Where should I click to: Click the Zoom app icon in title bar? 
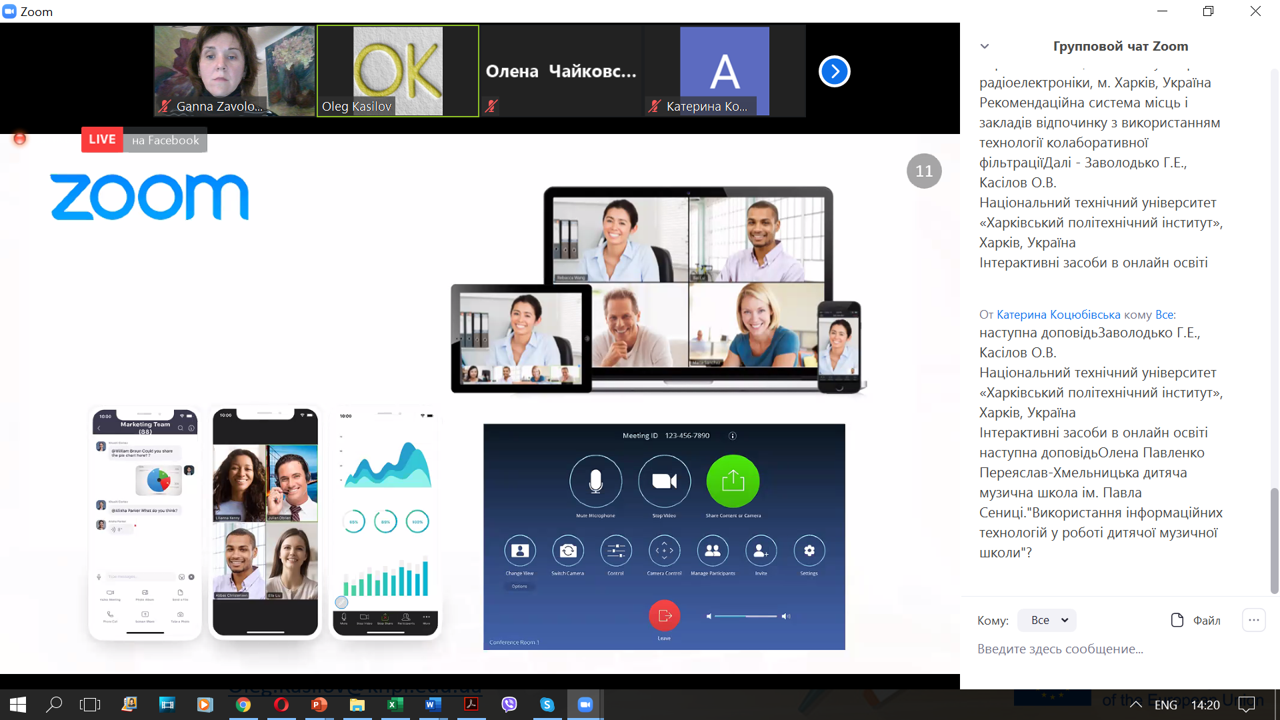pyautogui.click(x=10, y=11)
